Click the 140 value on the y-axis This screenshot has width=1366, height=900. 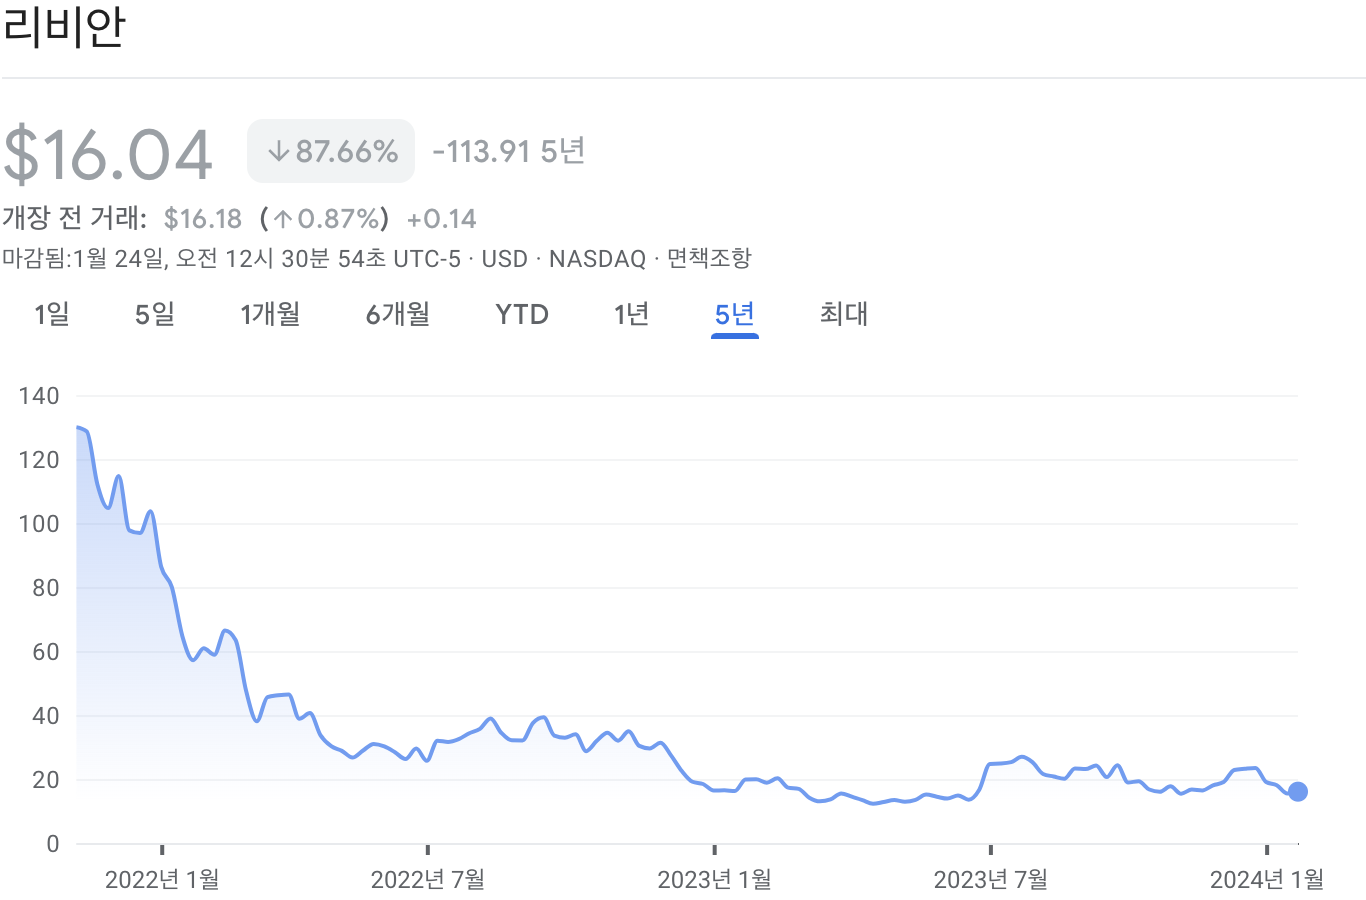point(38,396)
